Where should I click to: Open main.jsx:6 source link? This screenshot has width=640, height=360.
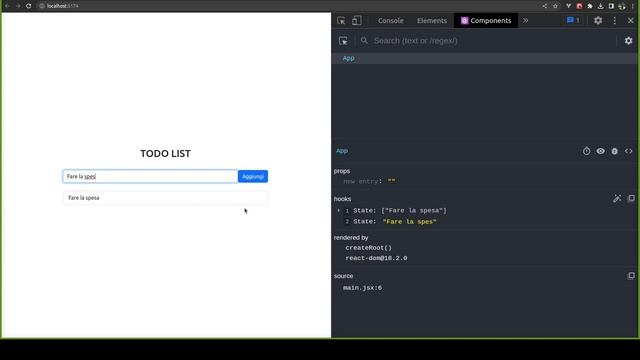[362, 288]
